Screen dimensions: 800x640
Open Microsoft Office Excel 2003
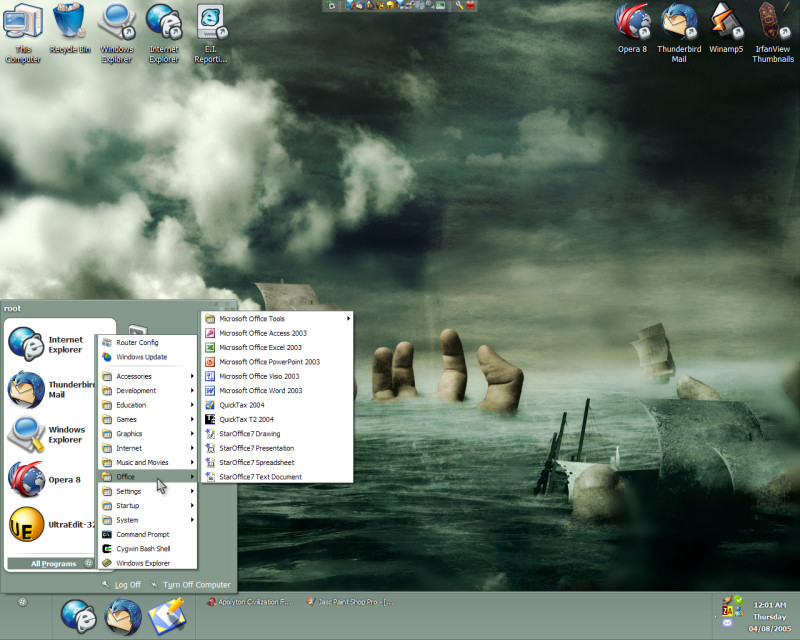click(x=260, y=348)
